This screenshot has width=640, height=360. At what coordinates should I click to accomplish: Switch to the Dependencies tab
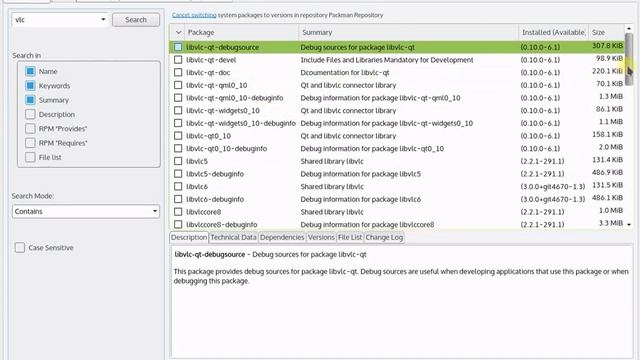coord(282,237)
